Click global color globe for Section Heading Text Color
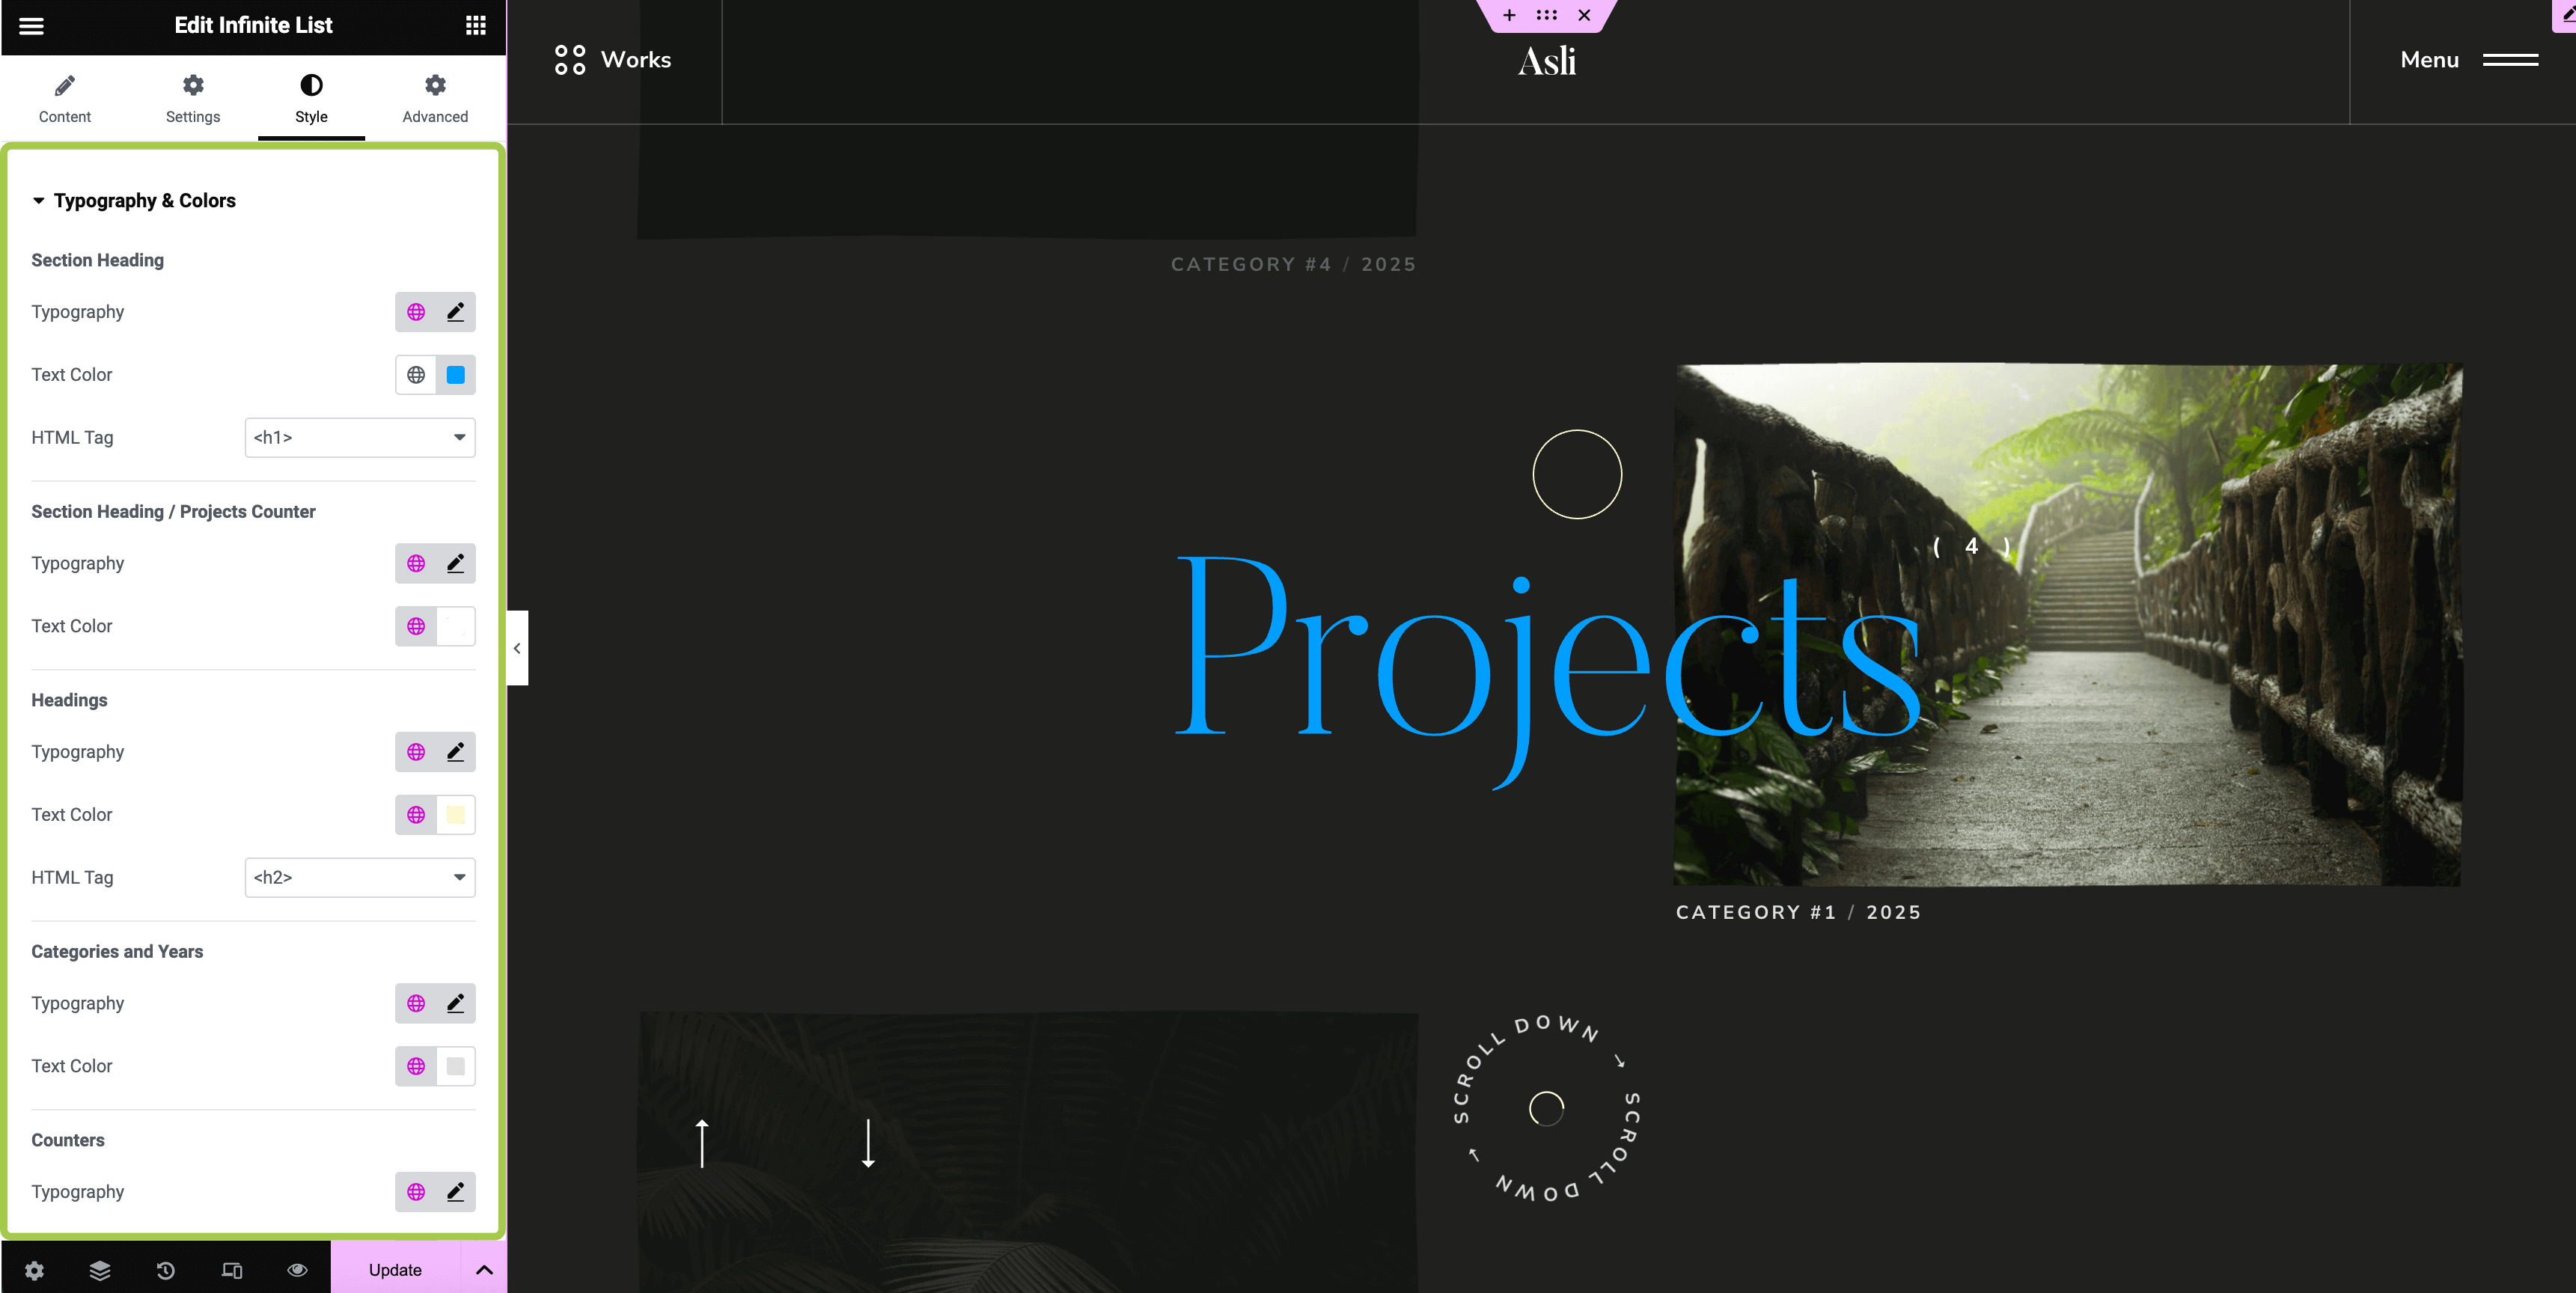This screenshot has width=2576, height=1293. pyautogui.click(x=416, y=375)
